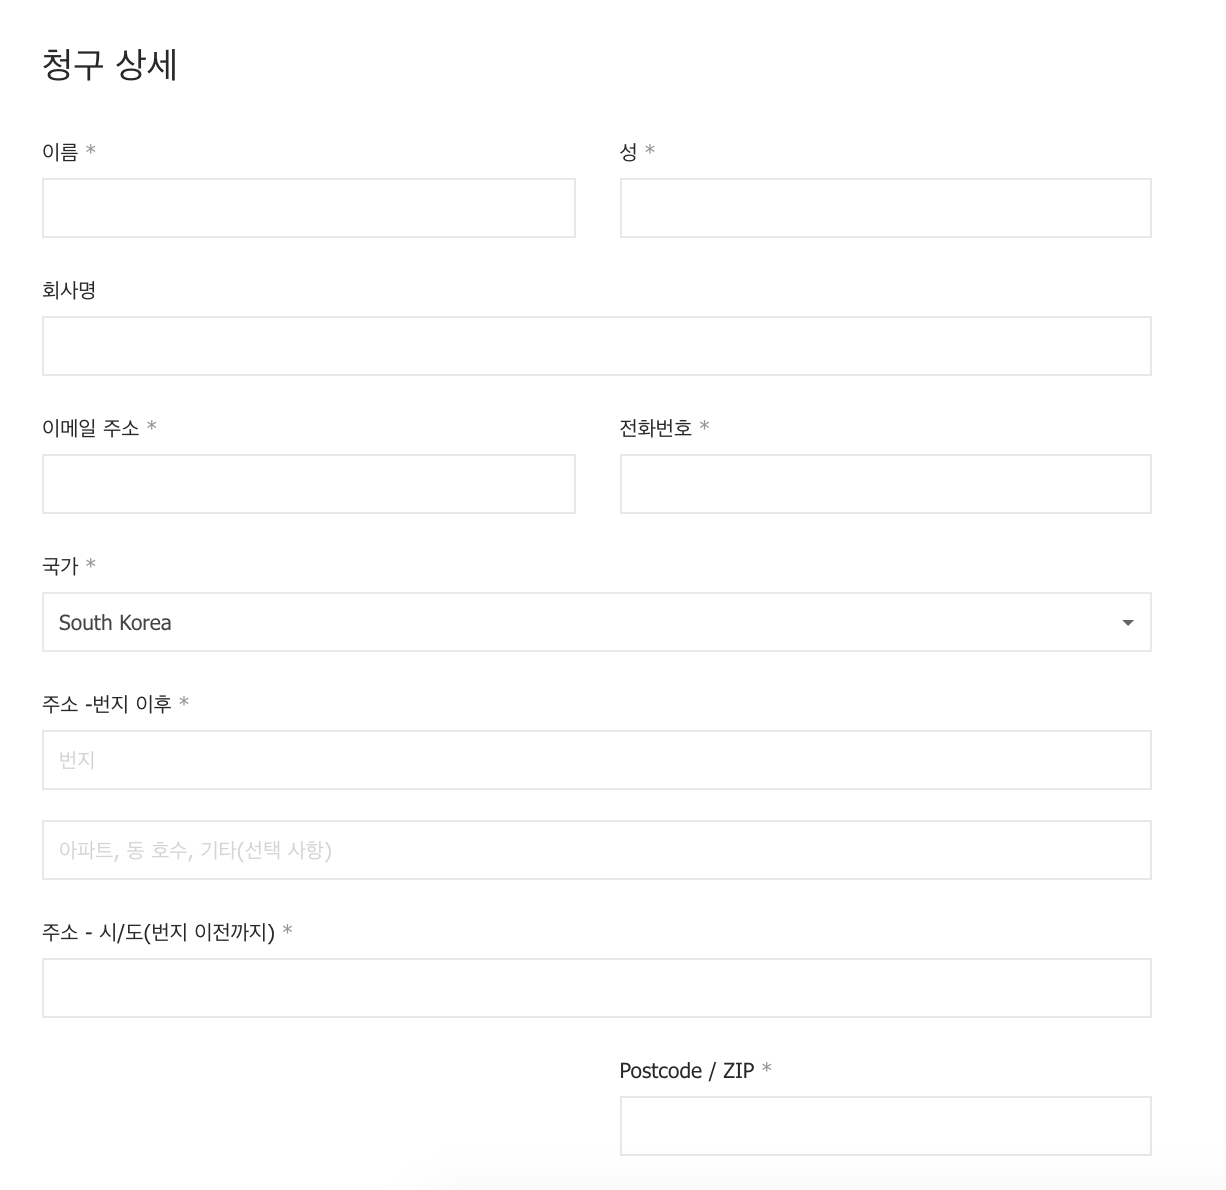Click the 국가 label text
The height and width of the screenshot is (1190, 1226).
click(x=60, y=566)
